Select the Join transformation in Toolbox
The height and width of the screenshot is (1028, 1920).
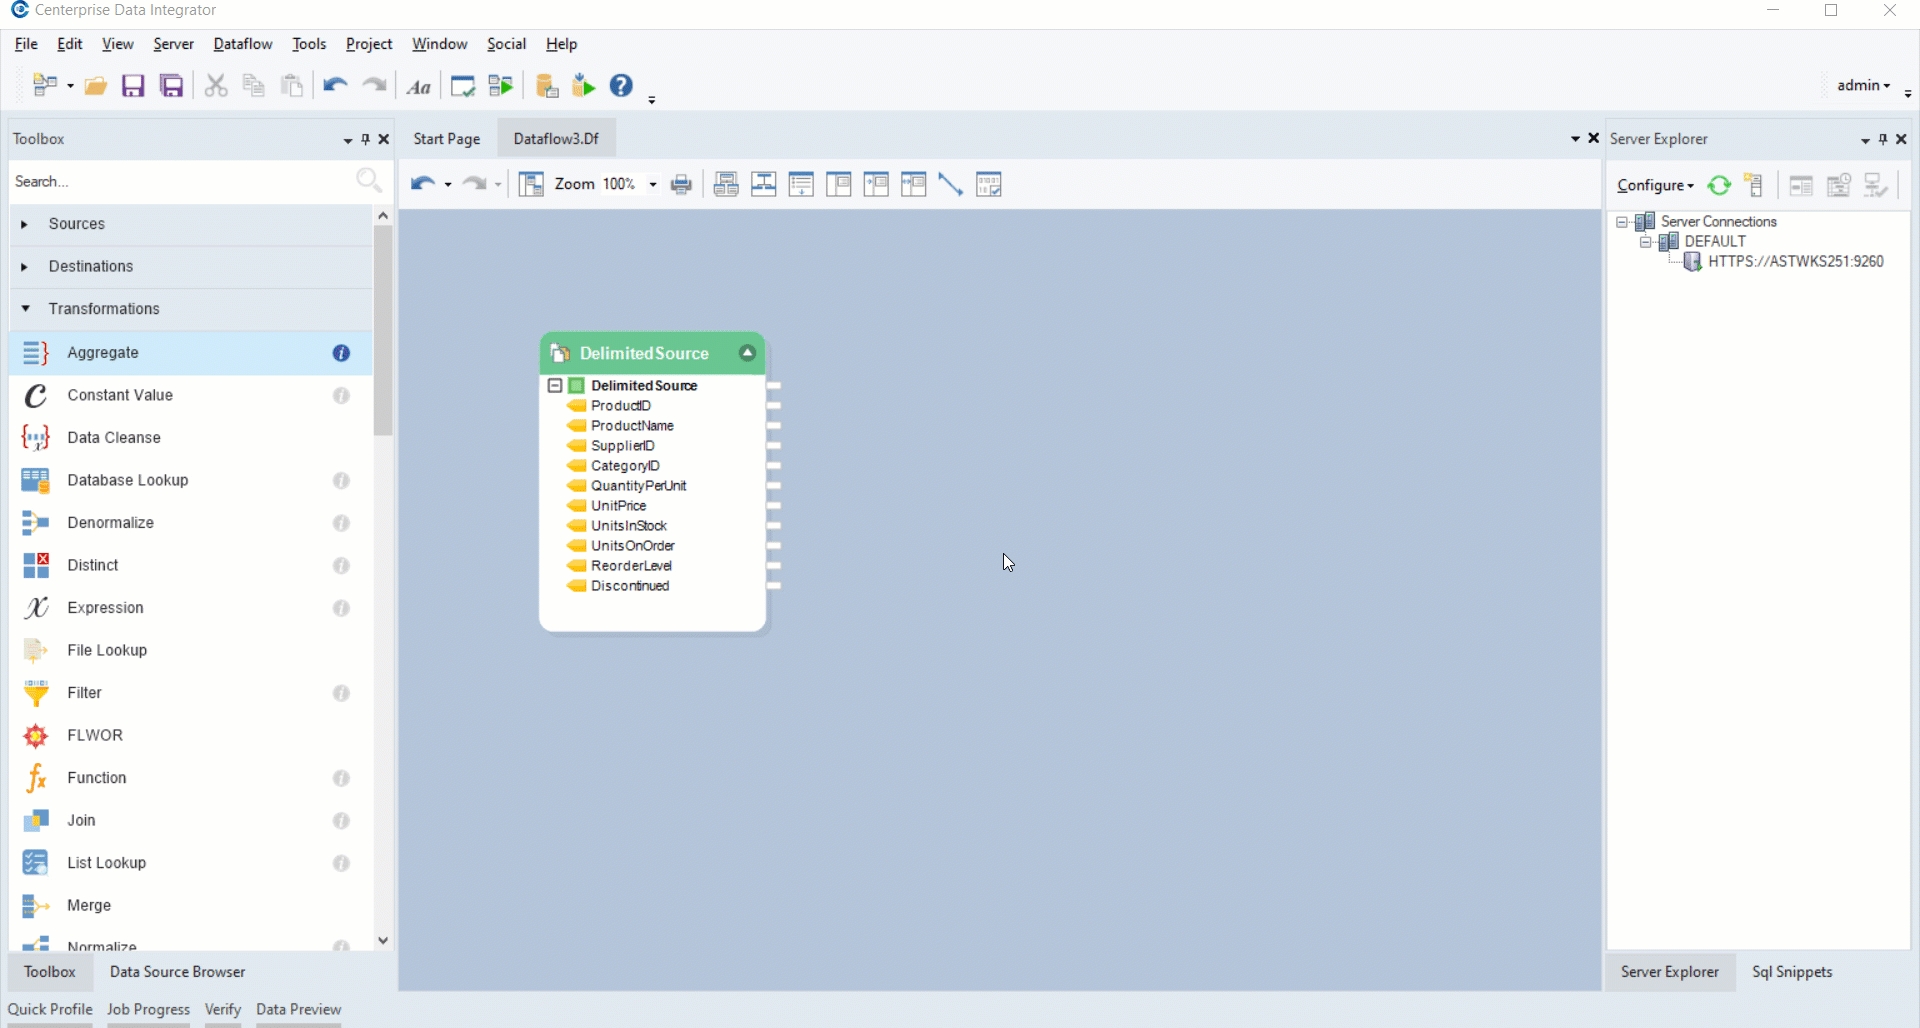point(81,821)
